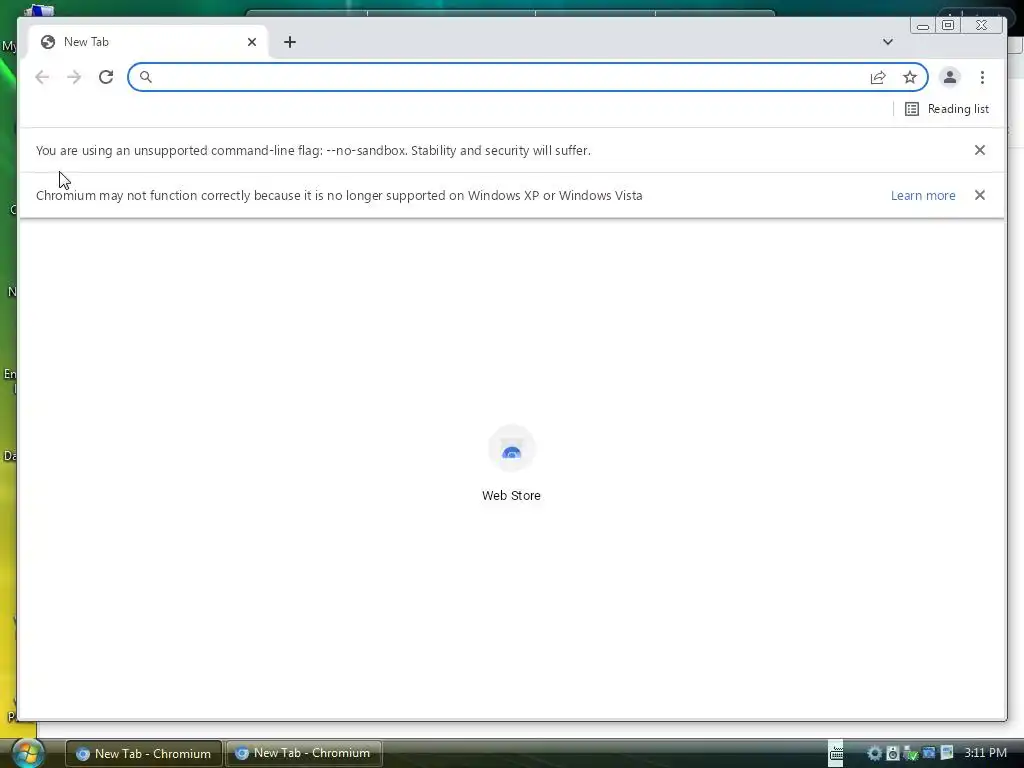
Task: Bookmark this tab with the star icon
Action: coord(910,78)
